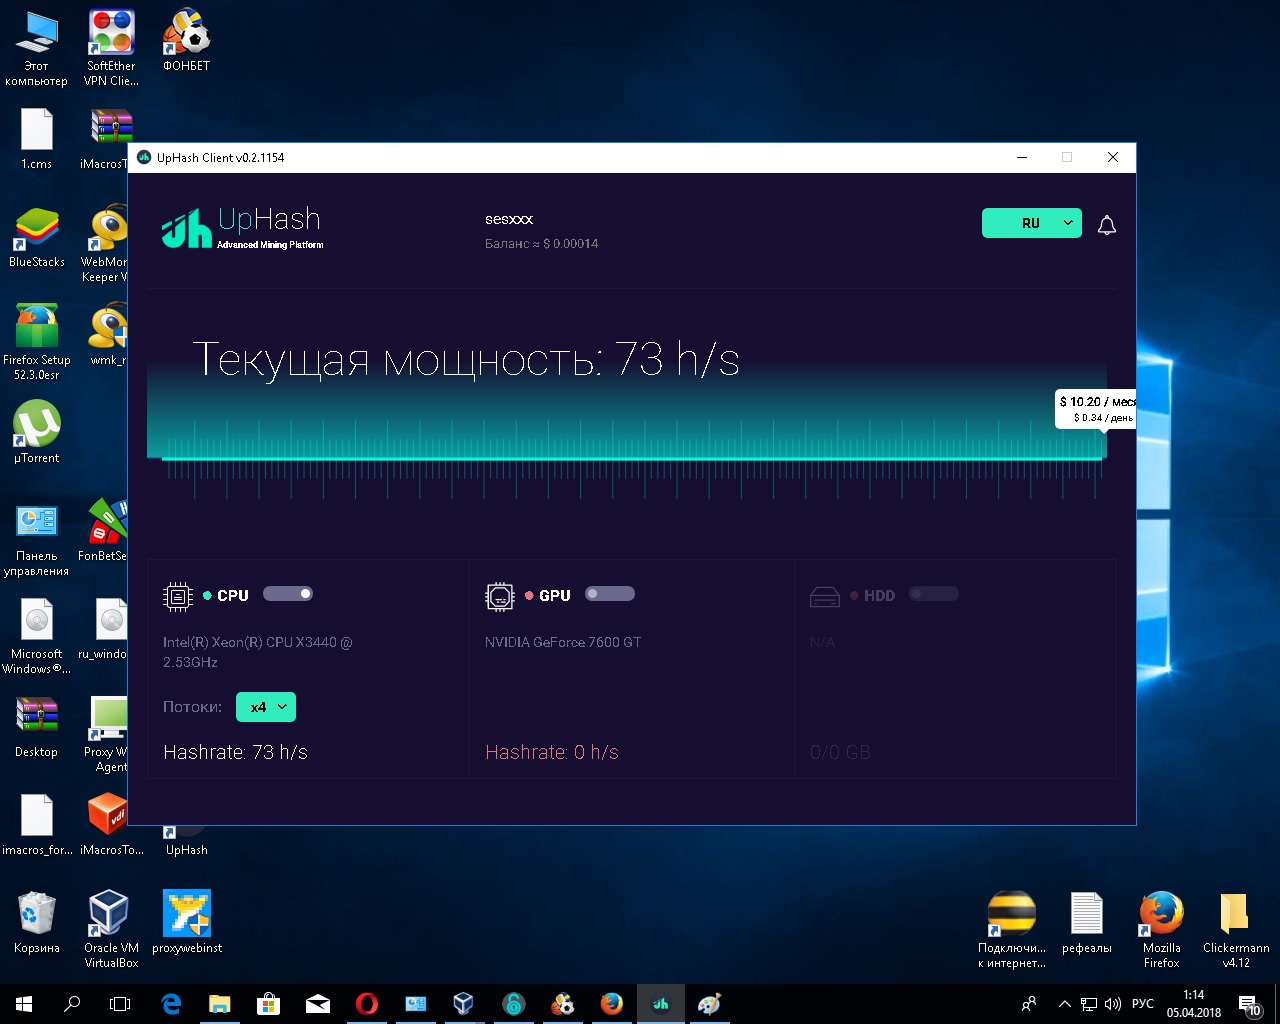Screen dimensions: 1280x1024
Task: Select the imacros_for file icon on desktop
Action: [37, 825]
